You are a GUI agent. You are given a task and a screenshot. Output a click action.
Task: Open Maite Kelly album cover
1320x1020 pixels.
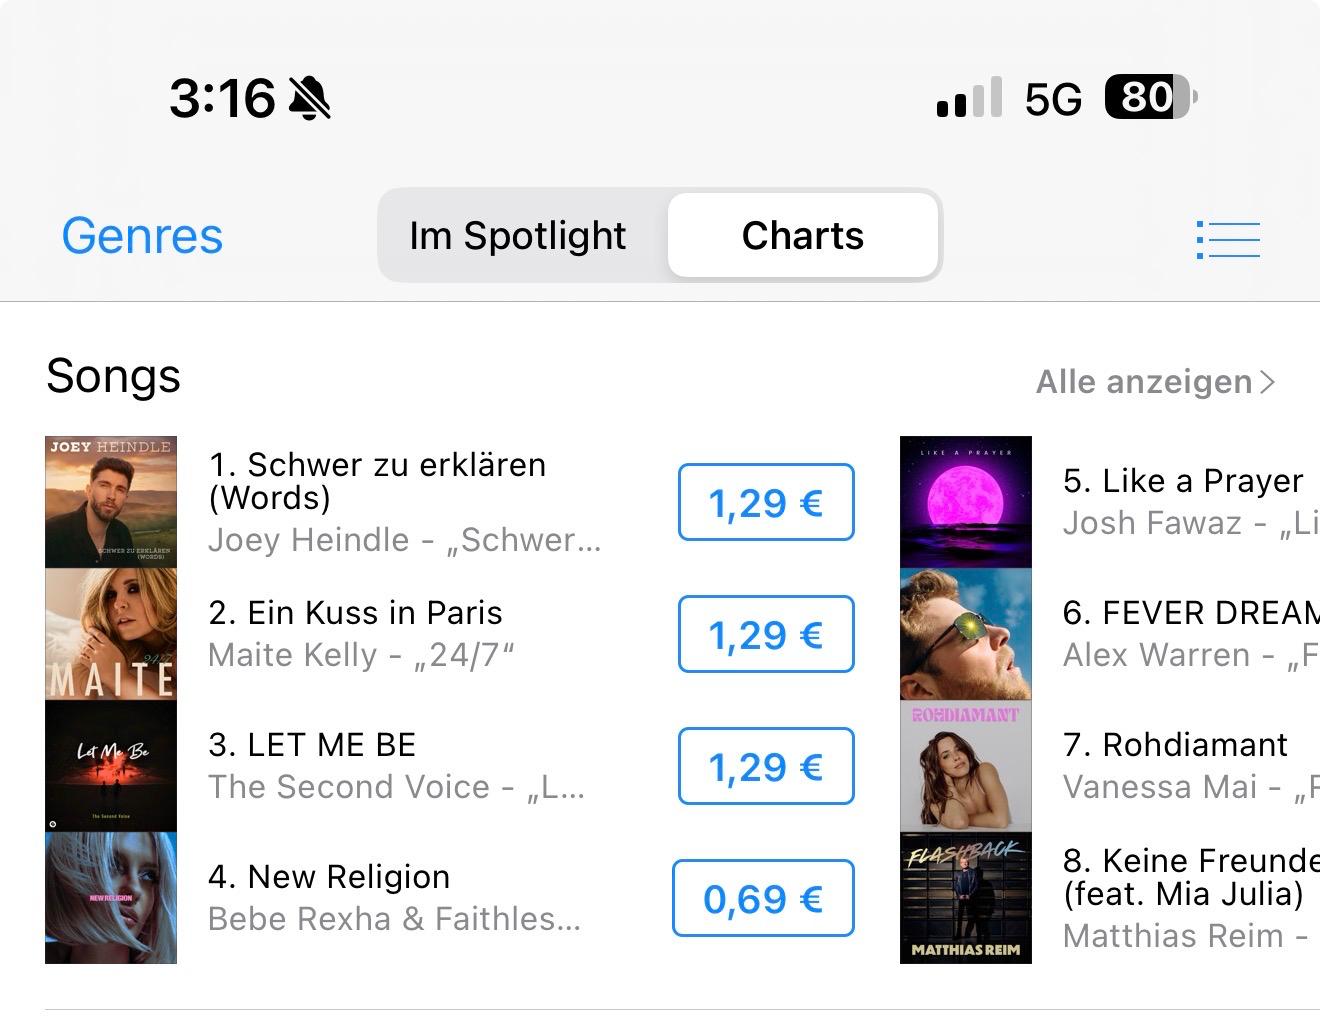(x=111, y=634)
